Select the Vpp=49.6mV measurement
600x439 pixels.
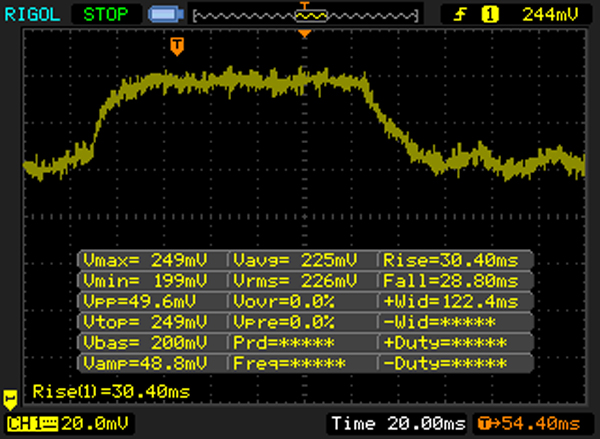tap(140, 302)
